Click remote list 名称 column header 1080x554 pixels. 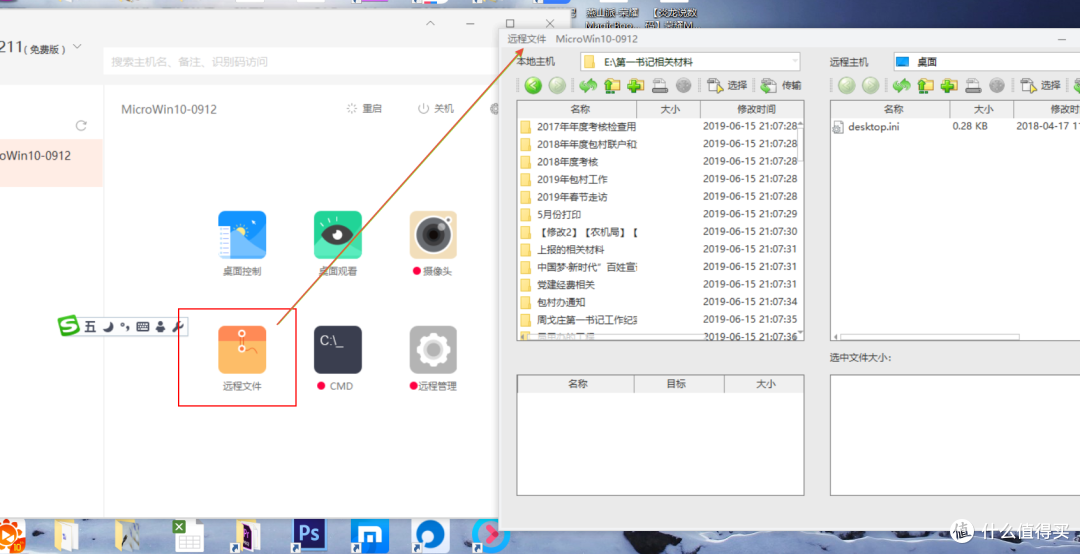coord(891,109)
